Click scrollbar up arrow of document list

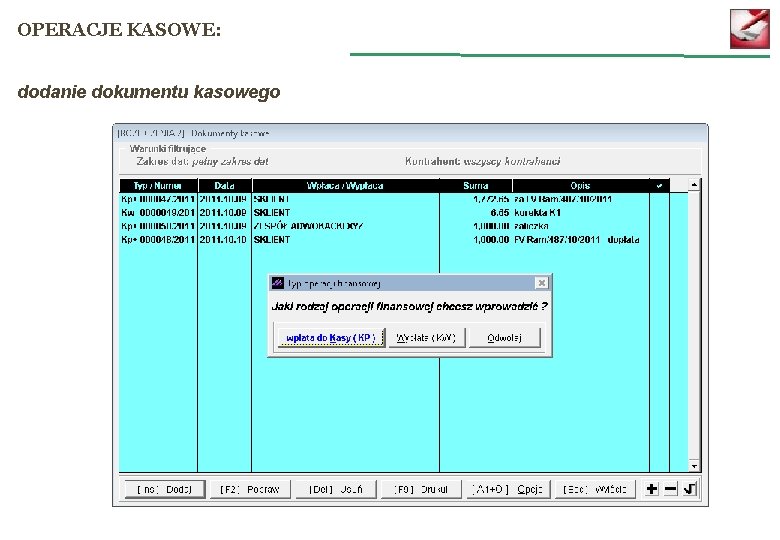694,185
